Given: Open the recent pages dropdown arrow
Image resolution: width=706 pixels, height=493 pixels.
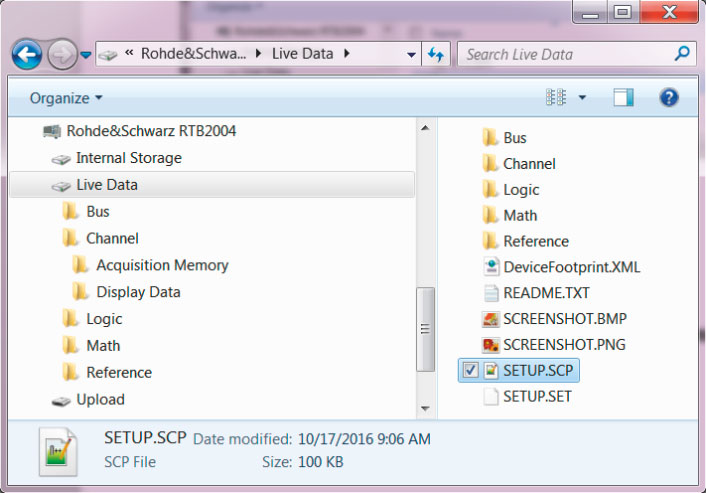Looking at the screenshot, I should pyautogui.click(x=86, y=55).
